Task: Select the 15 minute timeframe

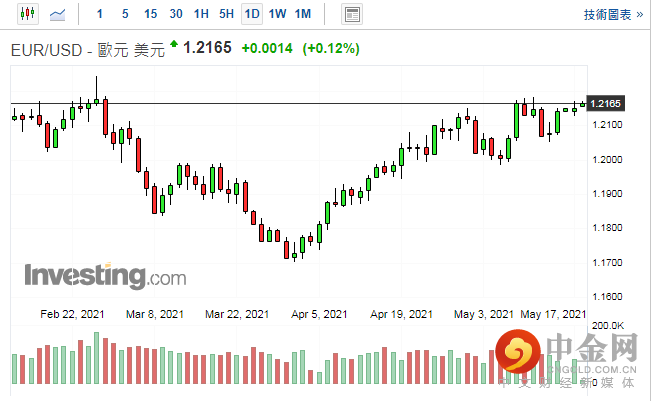Action: click(150, 14)
